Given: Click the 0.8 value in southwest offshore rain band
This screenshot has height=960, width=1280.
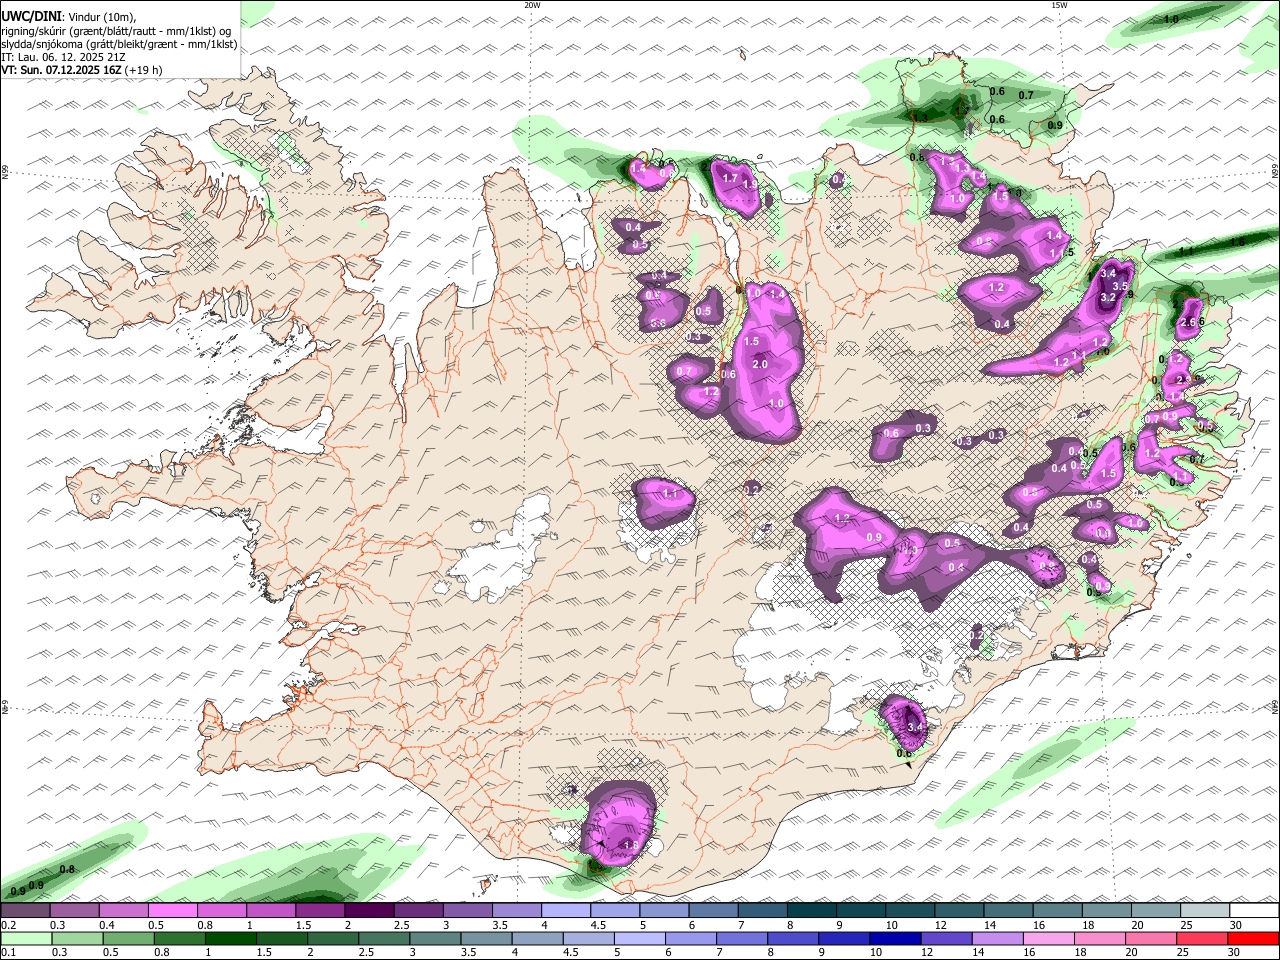Looking at the screenshot, I should tap(67, 870).
